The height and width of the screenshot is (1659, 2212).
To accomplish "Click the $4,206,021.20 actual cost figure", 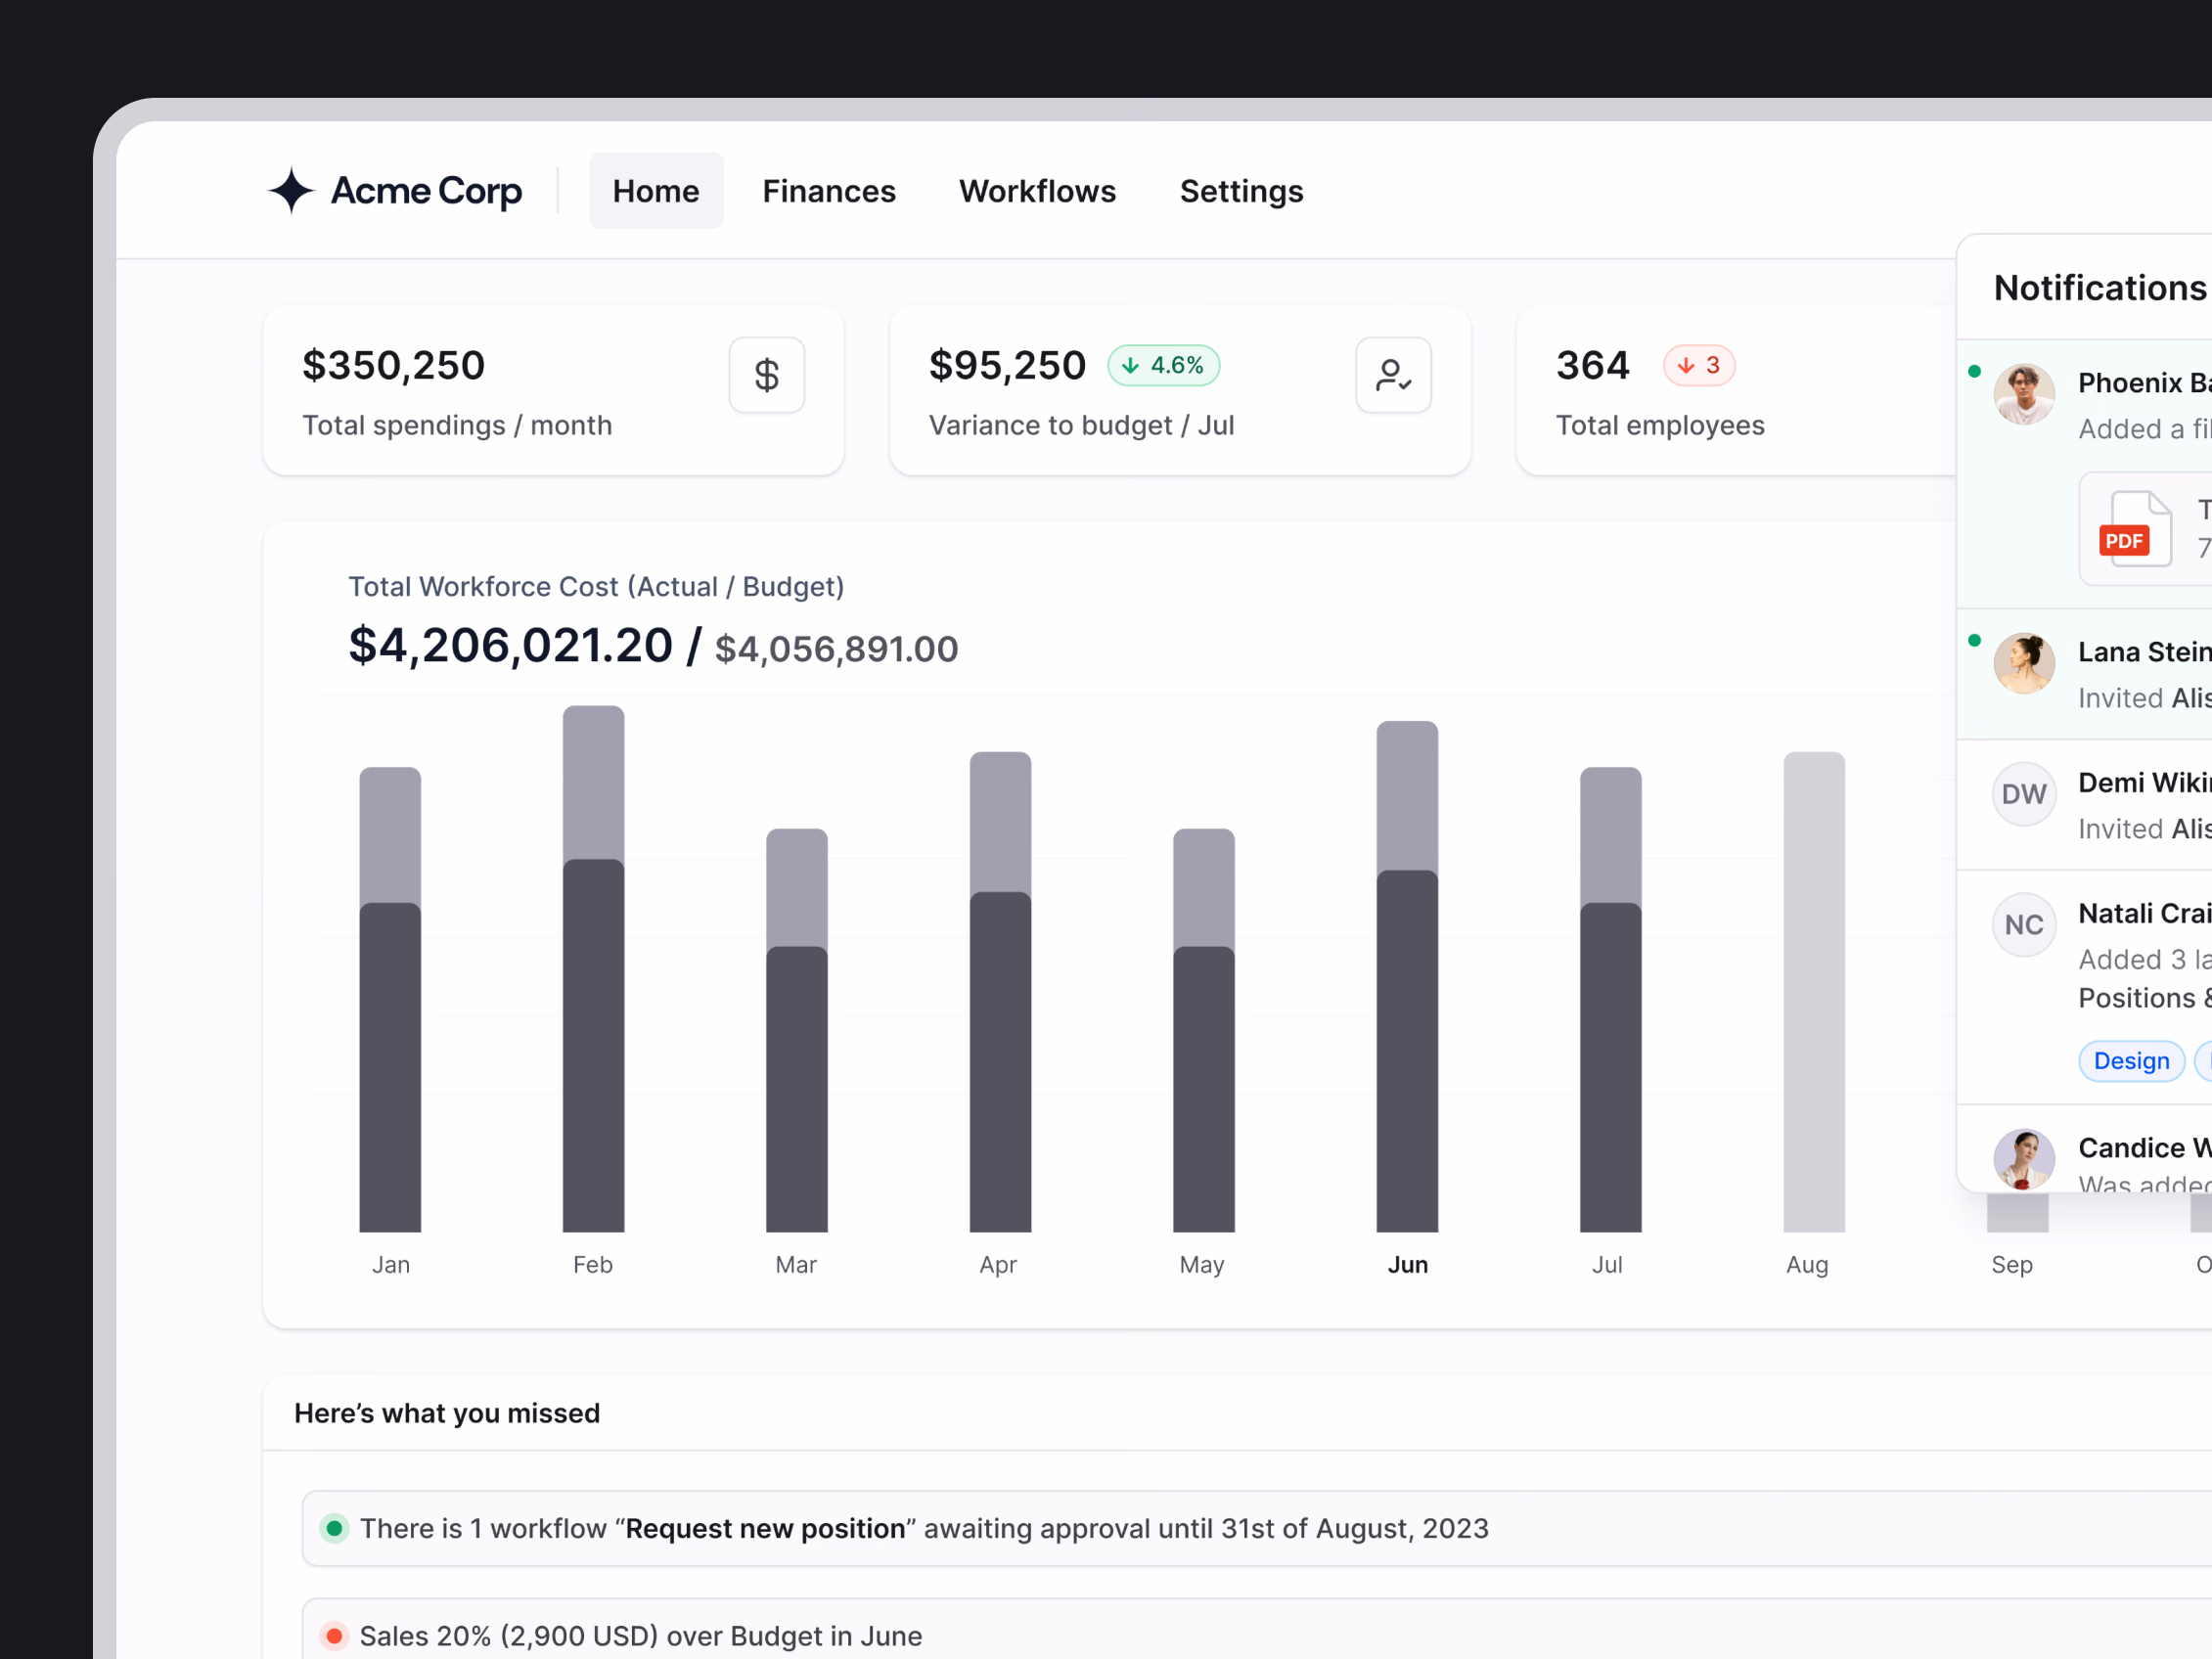I will point(510,645).
